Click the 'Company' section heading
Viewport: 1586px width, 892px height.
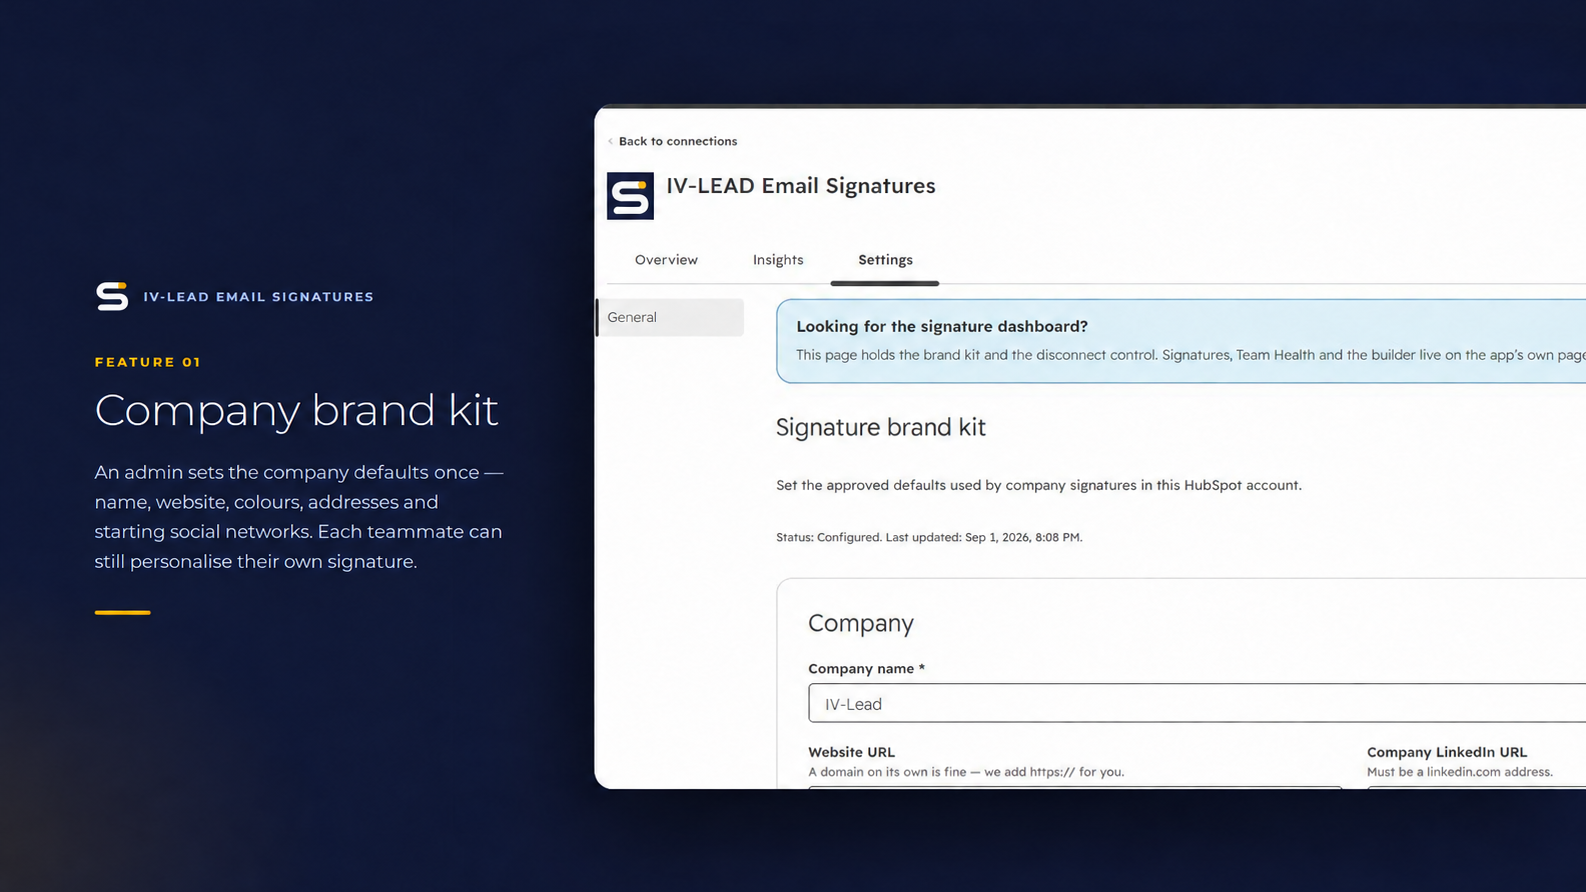coord(861,623)
